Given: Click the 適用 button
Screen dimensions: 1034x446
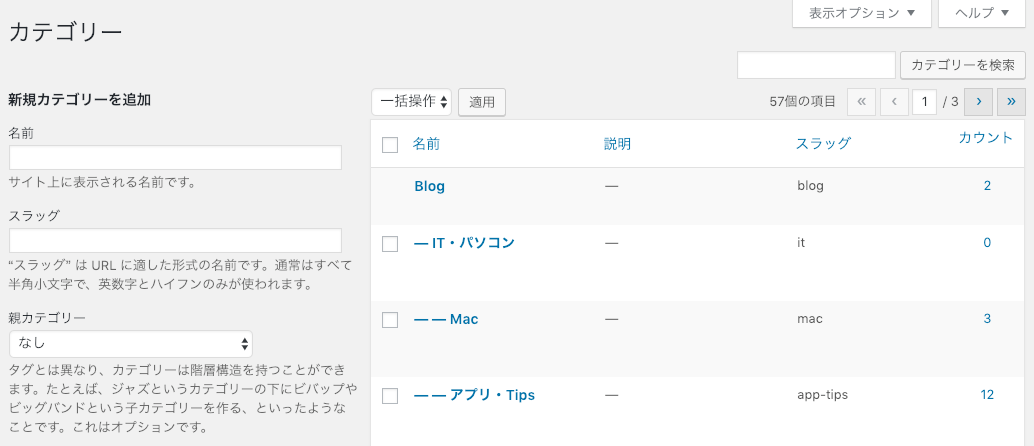Looking at the screenshot, I should 482,102.
